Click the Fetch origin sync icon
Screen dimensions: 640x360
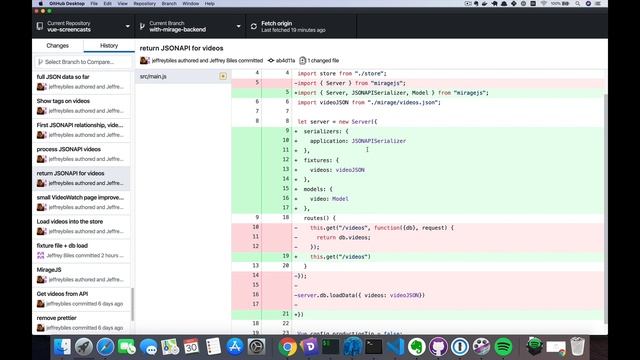(x=253, y=27)
